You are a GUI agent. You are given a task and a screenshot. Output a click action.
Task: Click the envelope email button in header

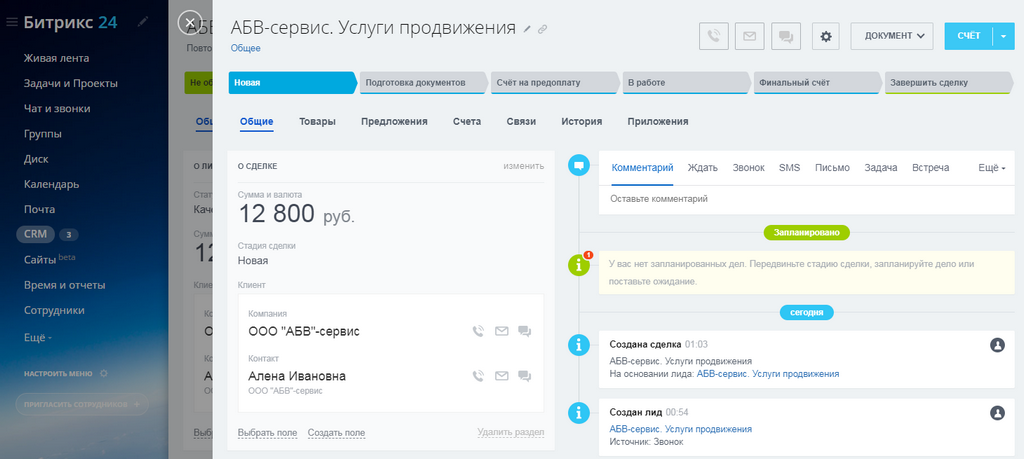[x=749, y=36]
